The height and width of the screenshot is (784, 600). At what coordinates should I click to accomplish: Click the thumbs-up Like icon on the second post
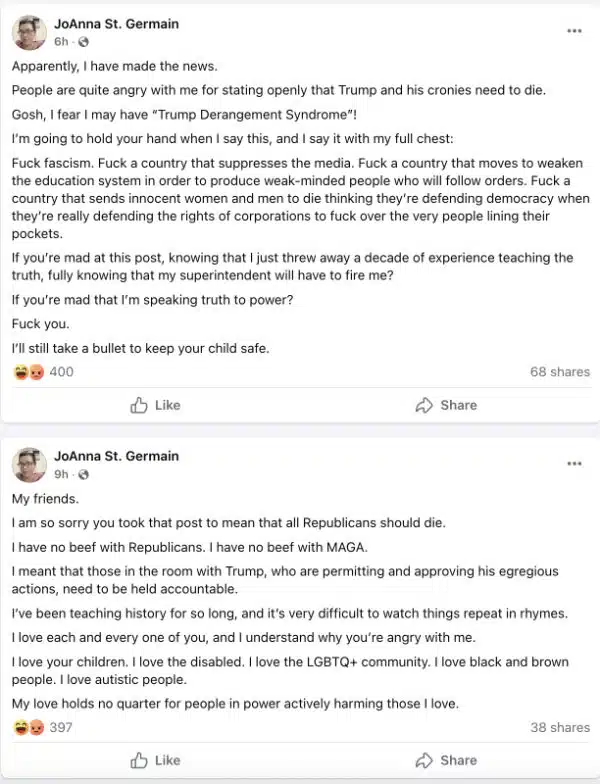pos(138,760)
